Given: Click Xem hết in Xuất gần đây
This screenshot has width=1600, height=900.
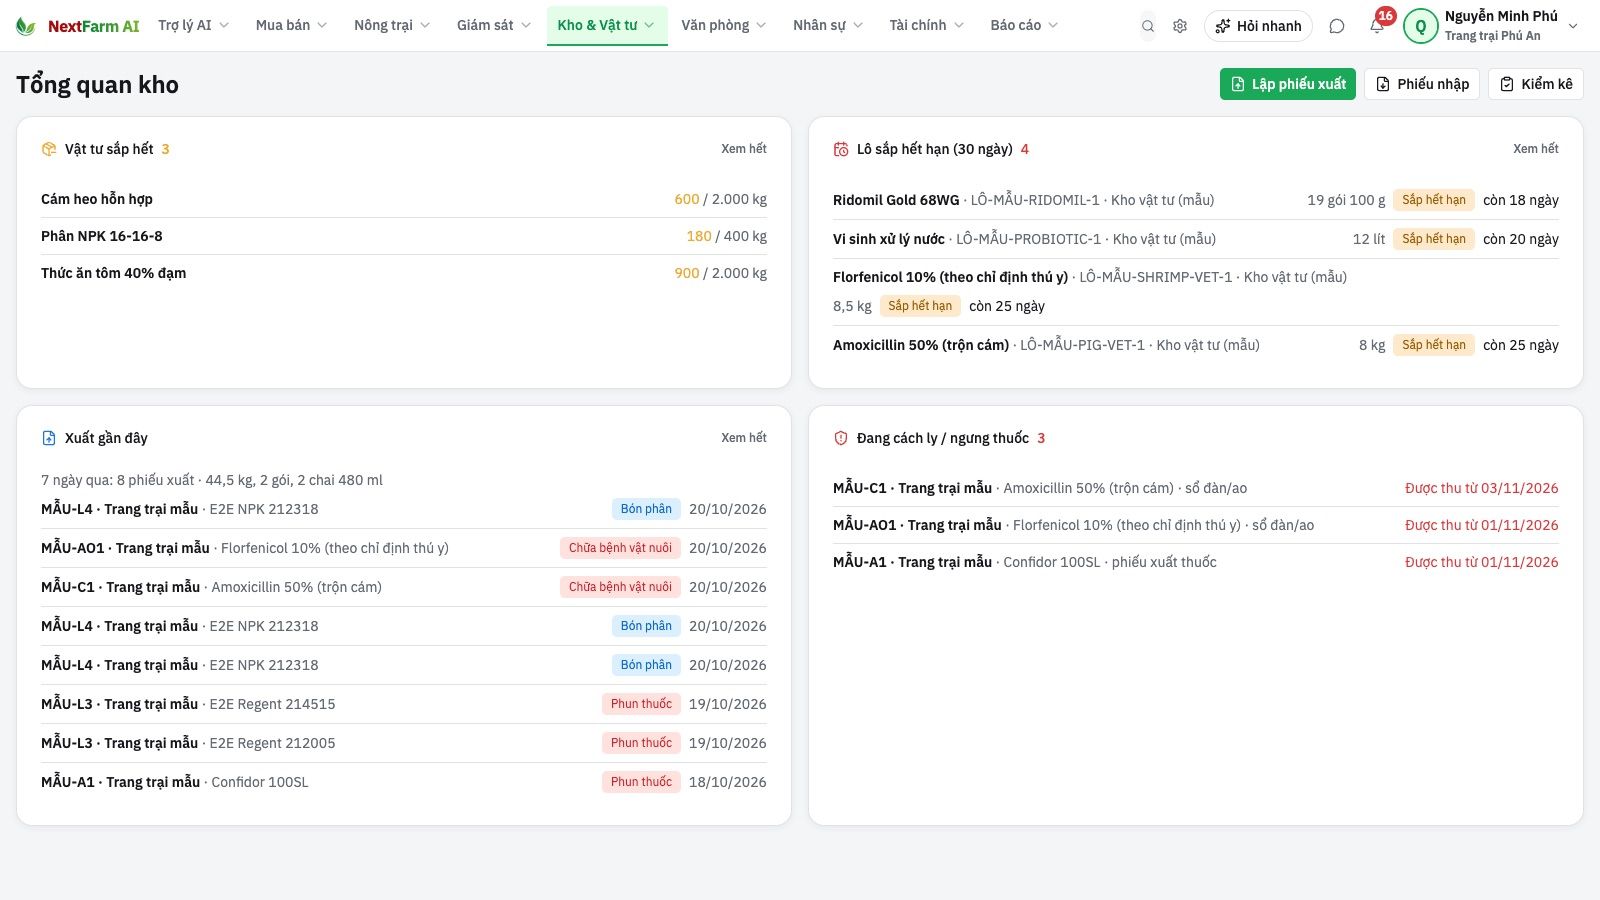Looking at the screenshot, I should tap(744, 438).
